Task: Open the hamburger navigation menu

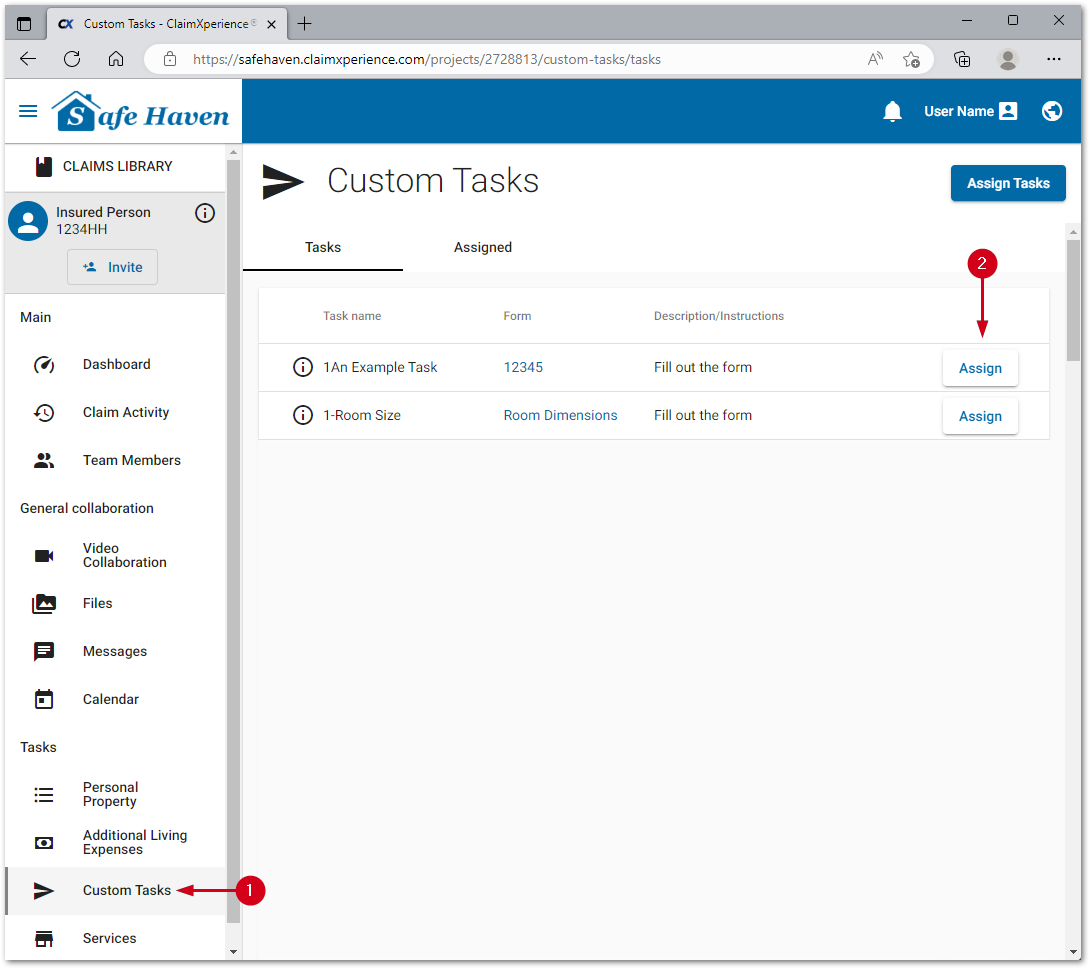Action: click(x=28, y=111)
